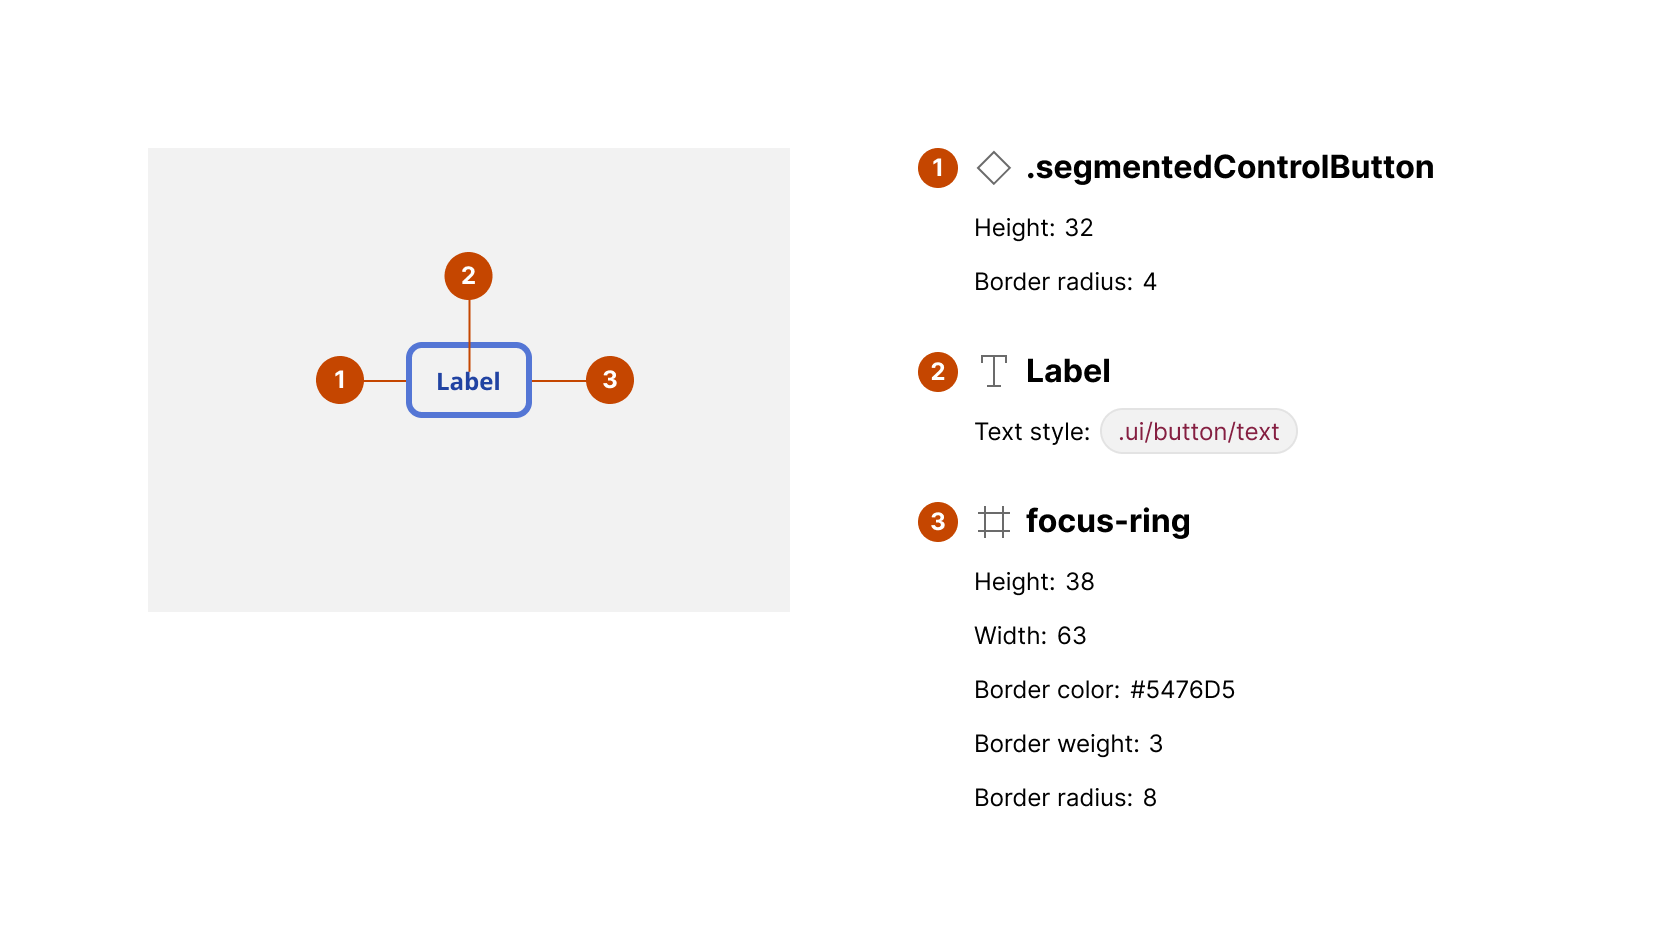1658x936 pixels.
Task: Click legend badge 3 next to focus-ring heading
Action: (938, 522)
